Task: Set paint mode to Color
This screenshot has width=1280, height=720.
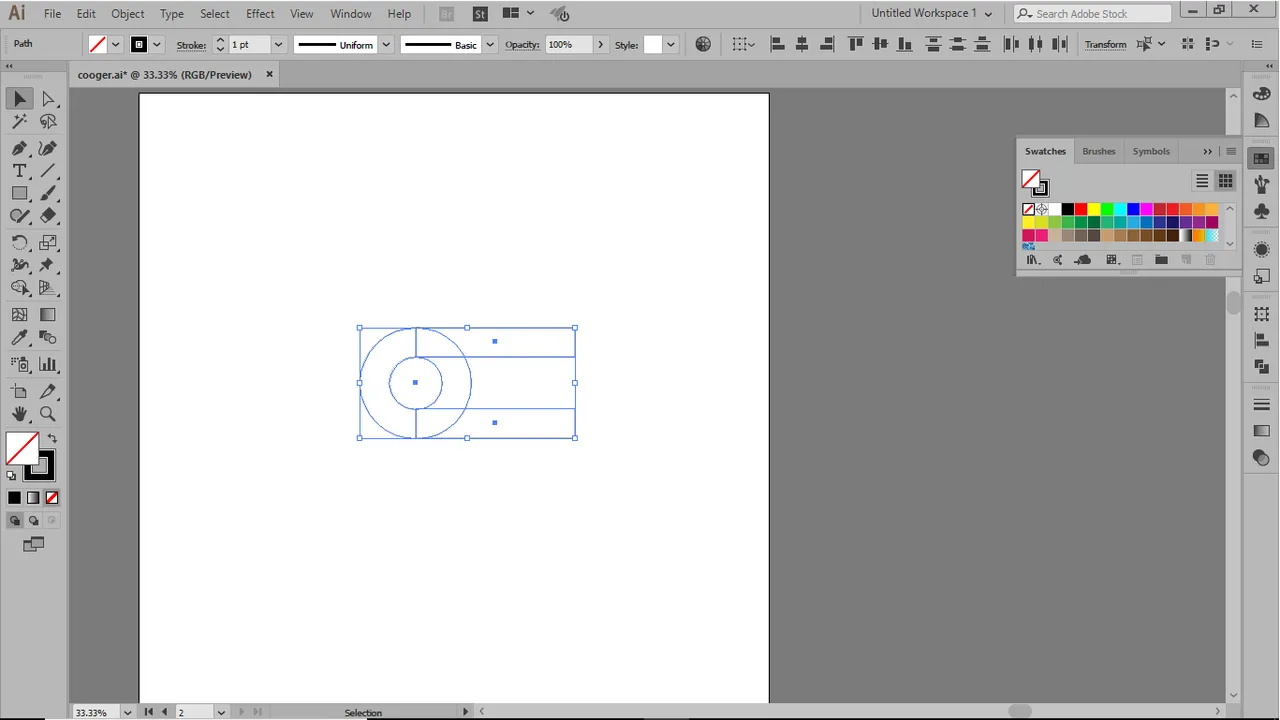Action: [14, 498]
